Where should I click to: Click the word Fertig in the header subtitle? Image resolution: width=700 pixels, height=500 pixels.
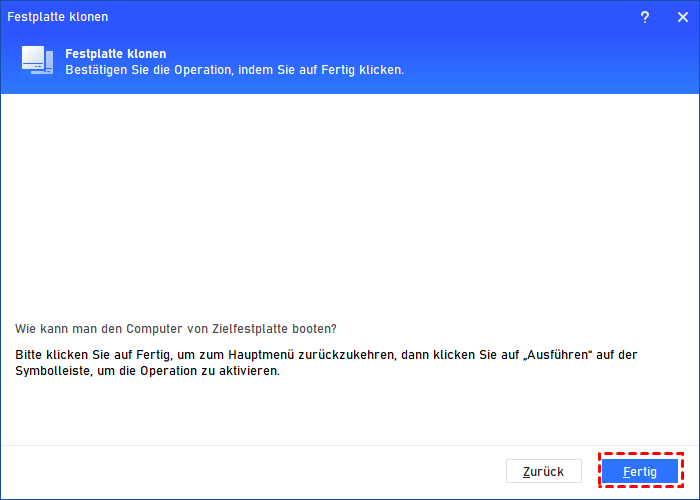pos(335,70)
